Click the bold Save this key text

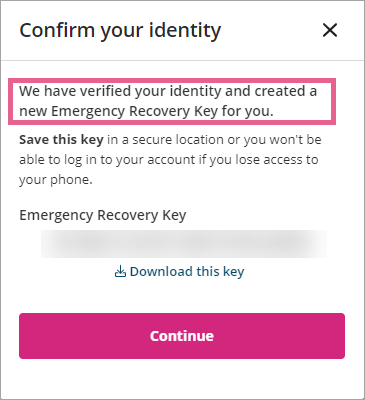[x=61, y=140]
